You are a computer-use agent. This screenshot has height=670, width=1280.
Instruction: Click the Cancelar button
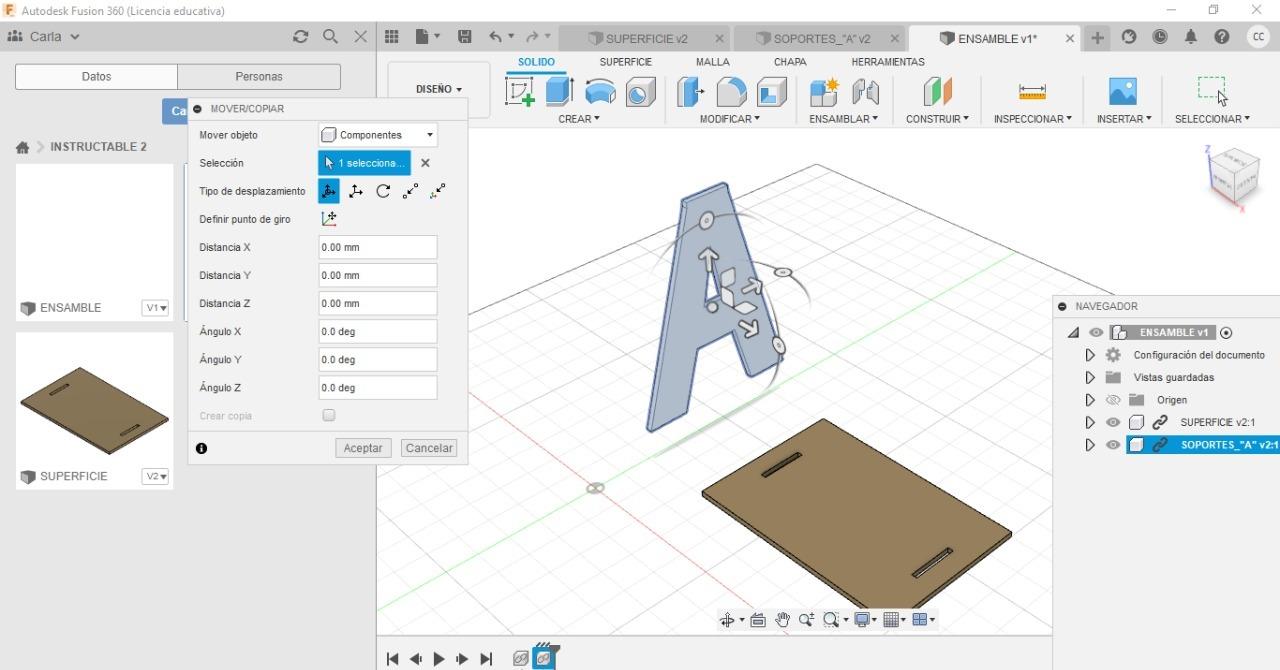click(429, 448)
